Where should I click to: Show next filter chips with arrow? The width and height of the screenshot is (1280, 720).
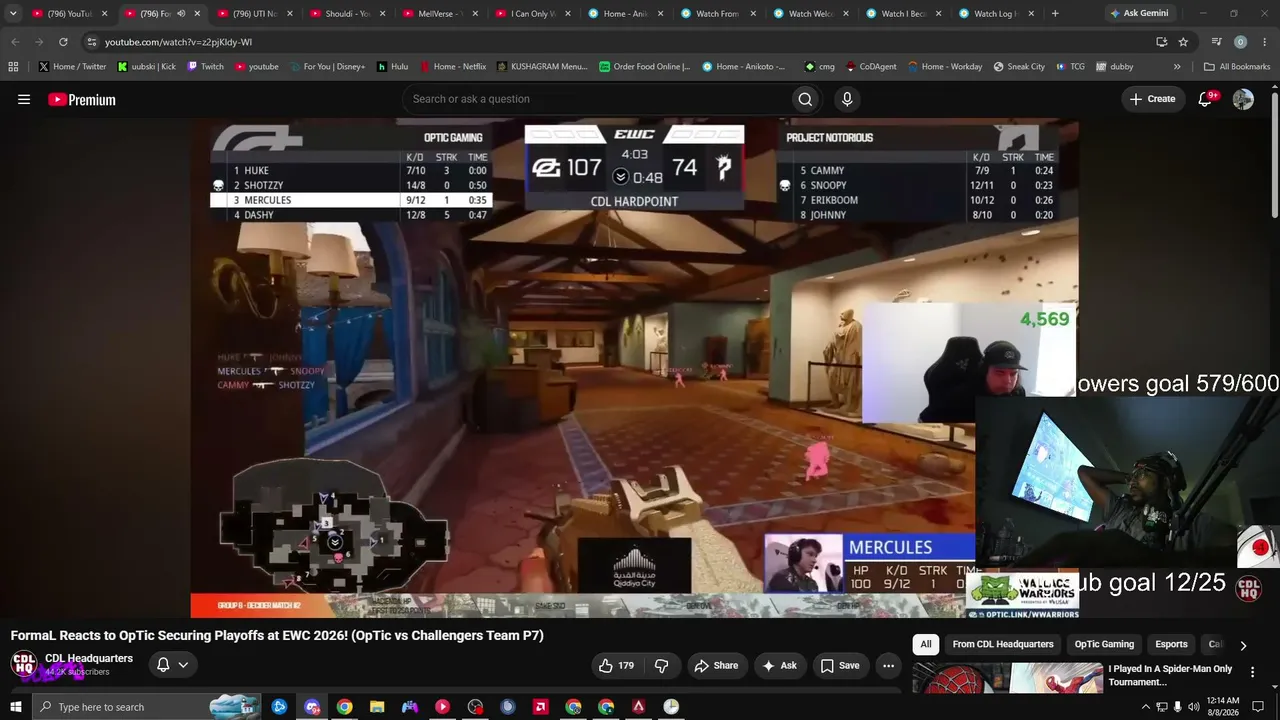[x=1243, y=645]
